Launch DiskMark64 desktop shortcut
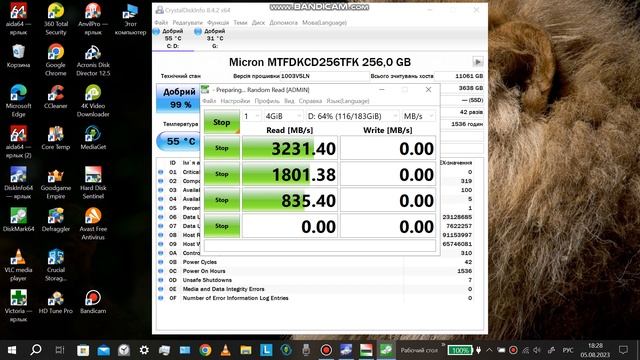The image size is (640, 360). click(x=18, y=220)
